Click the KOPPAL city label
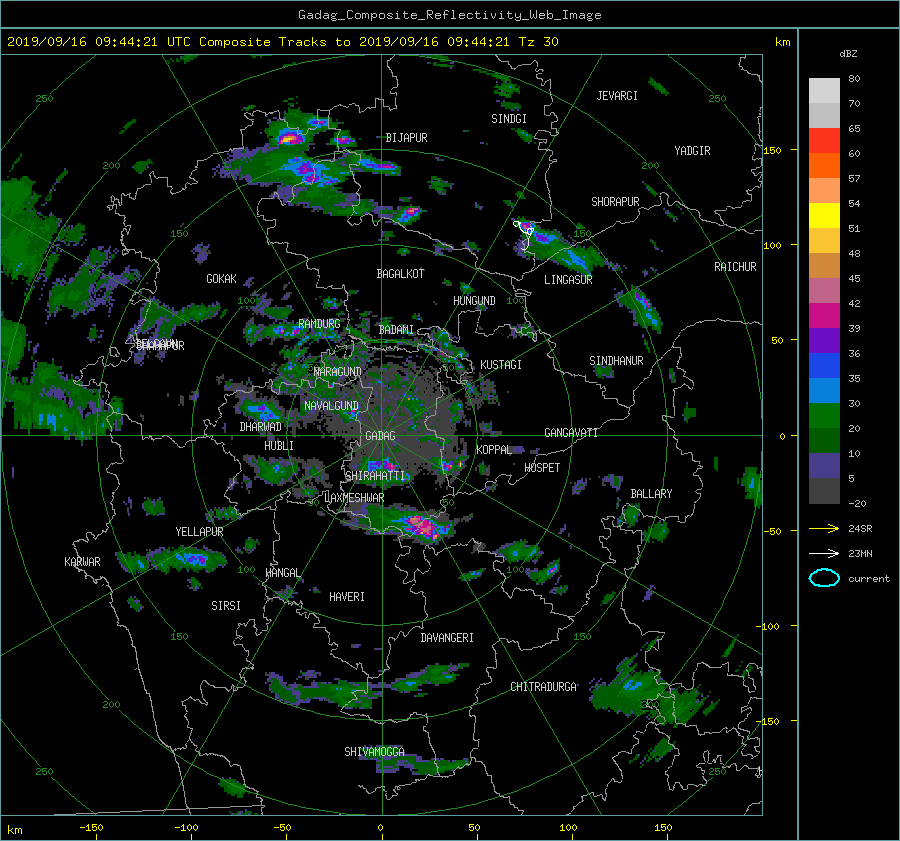Viewport: 900px width, 841px height. tap(494, 450)
